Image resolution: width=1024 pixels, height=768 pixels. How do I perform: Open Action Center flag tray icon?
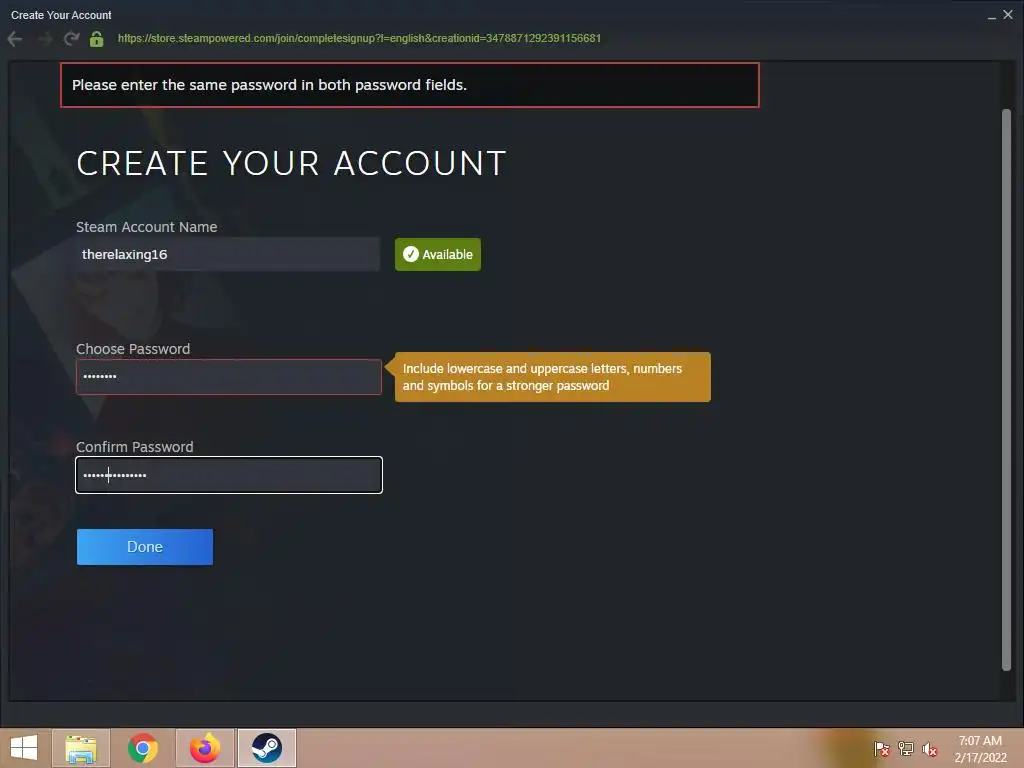coord(882,749)
